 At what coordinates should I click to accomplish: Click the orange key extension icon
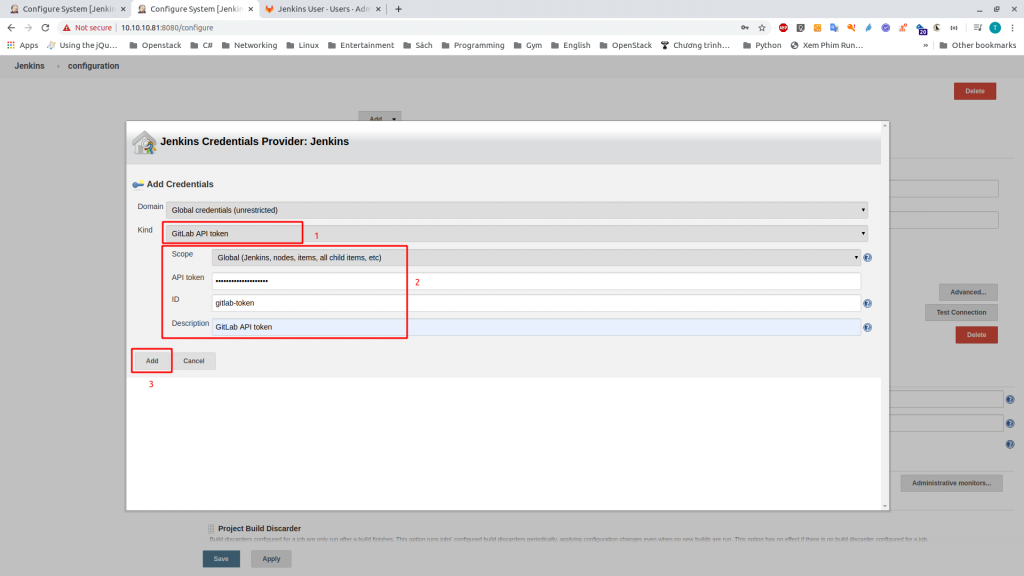click(x=851, y=27)
